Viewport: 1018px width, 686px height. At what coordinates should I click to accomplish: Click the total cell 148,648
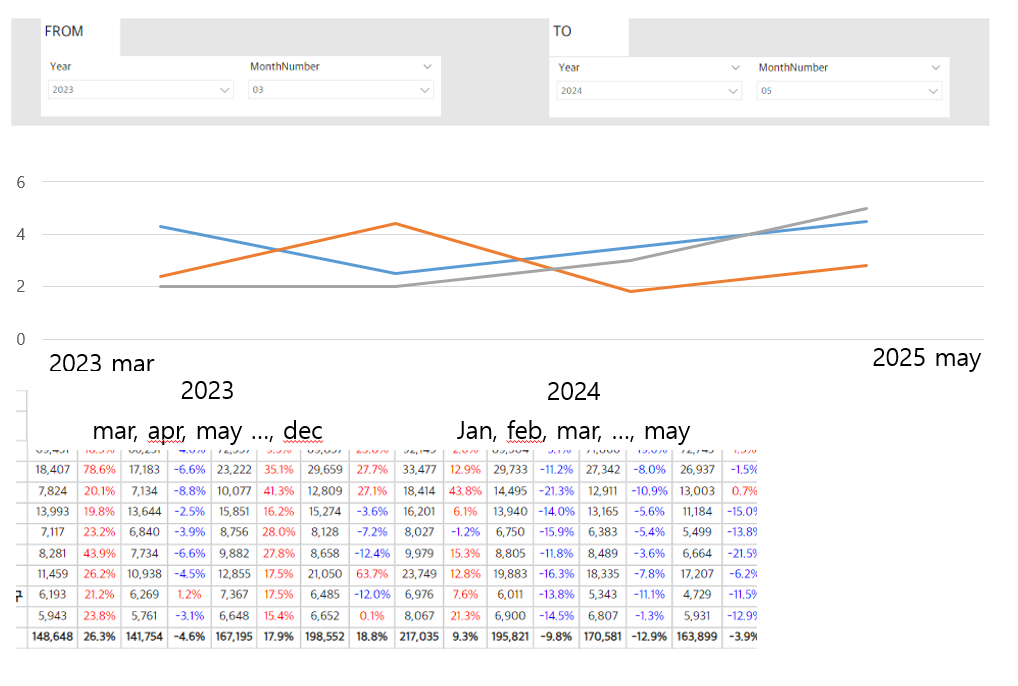[x=53, y=637]
